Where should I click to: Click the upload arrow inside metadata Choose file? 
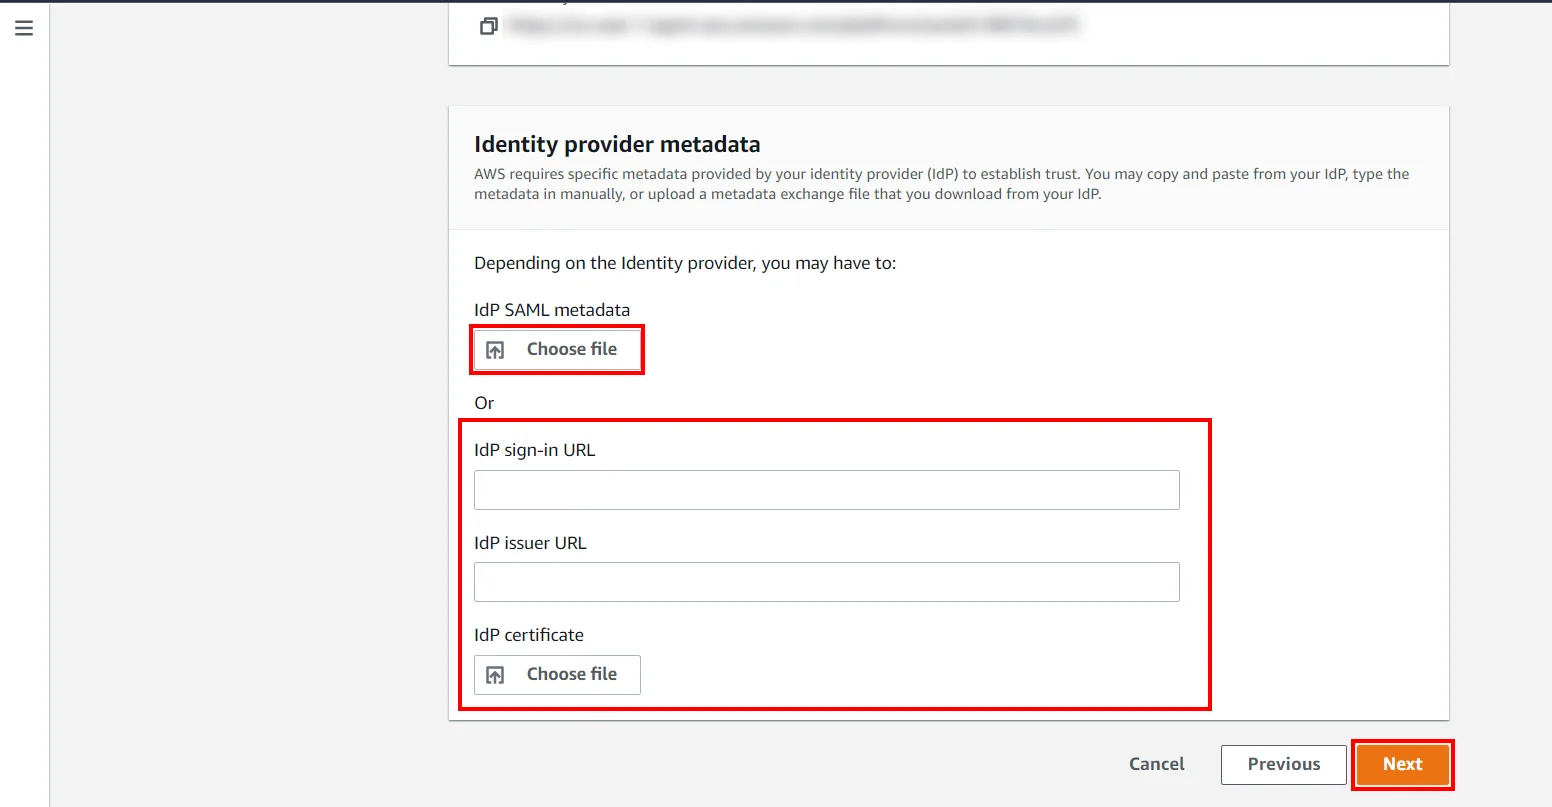click(495, 348)
